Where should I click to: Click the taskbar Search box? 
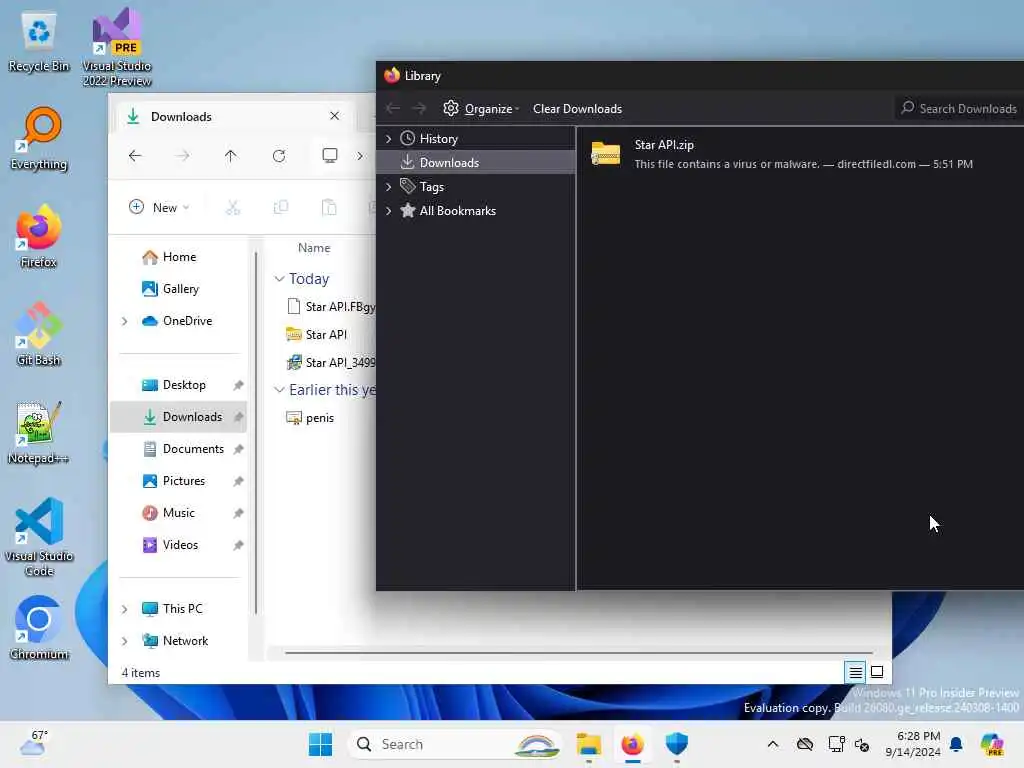point(455,744)
